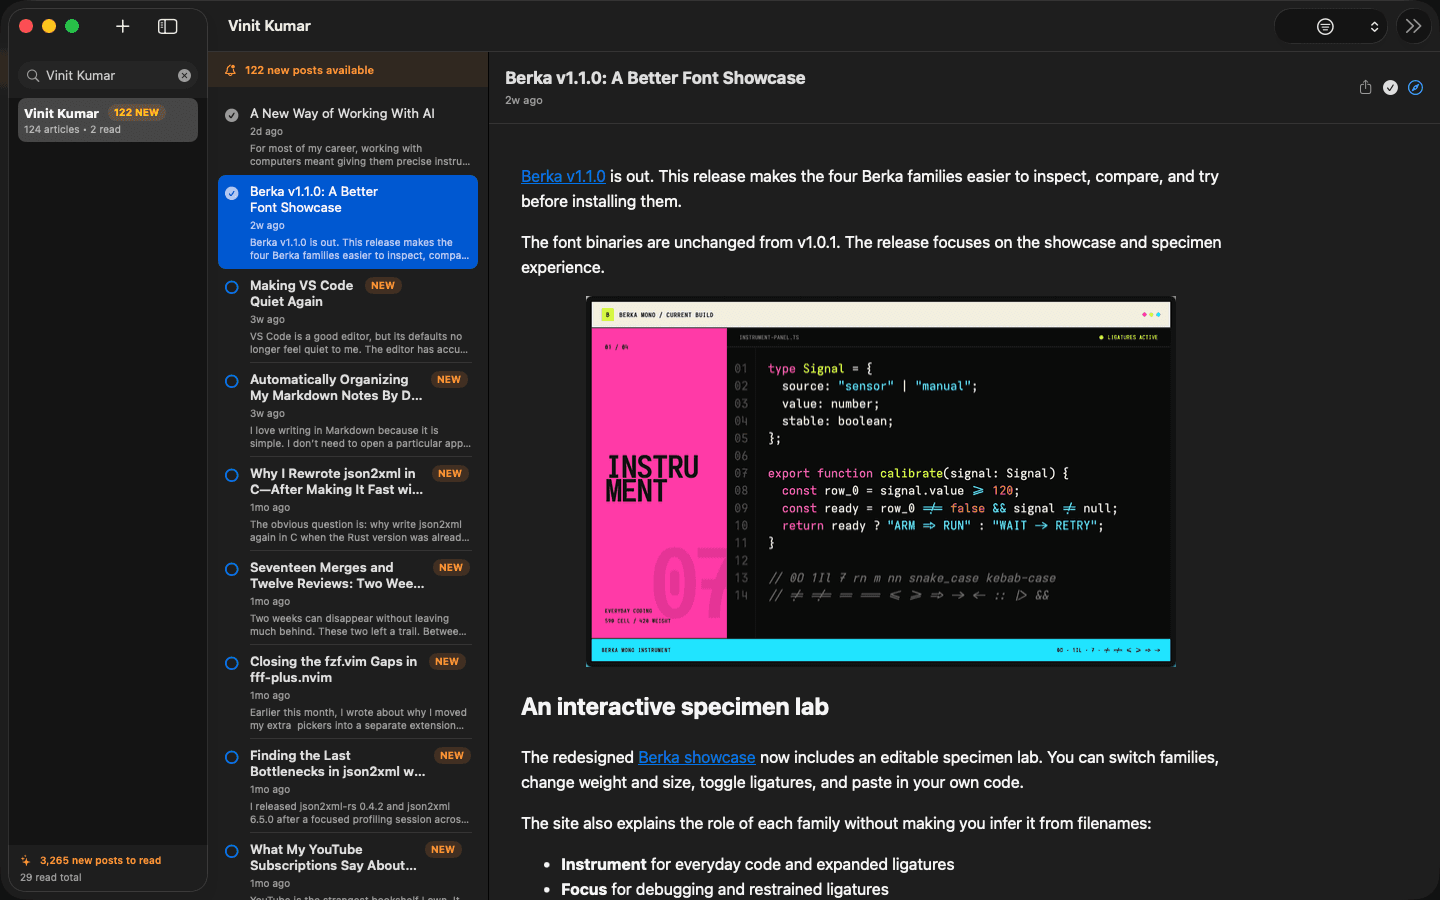The height and width of the screenshot is (900, 1440).
Task: Select the Vinit Kumar feed in sidebar
Action: coord(108,120)
